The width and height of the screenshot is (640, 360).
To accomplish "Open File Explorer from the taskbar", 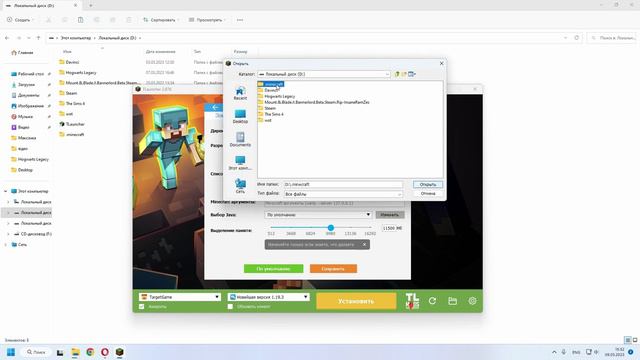I will click(x=75, y=352).
